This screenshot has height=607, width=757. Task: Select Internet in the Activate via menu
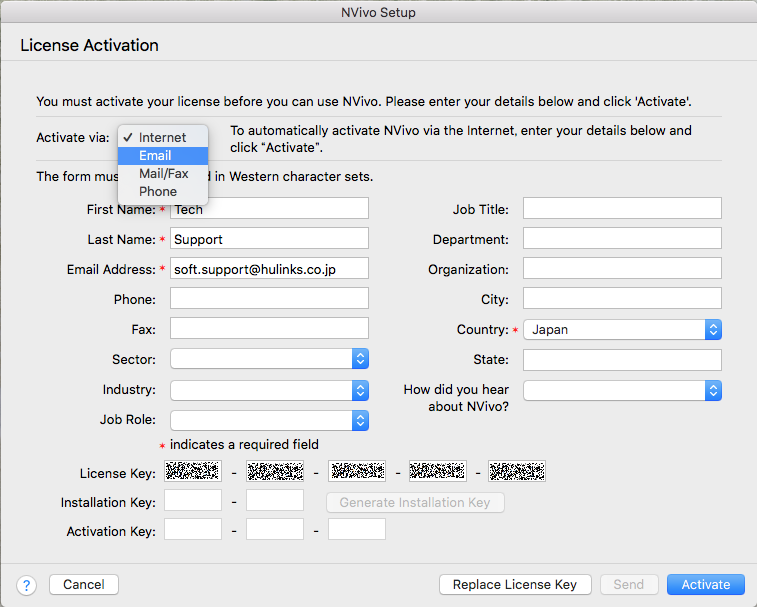tap(163, 138)
